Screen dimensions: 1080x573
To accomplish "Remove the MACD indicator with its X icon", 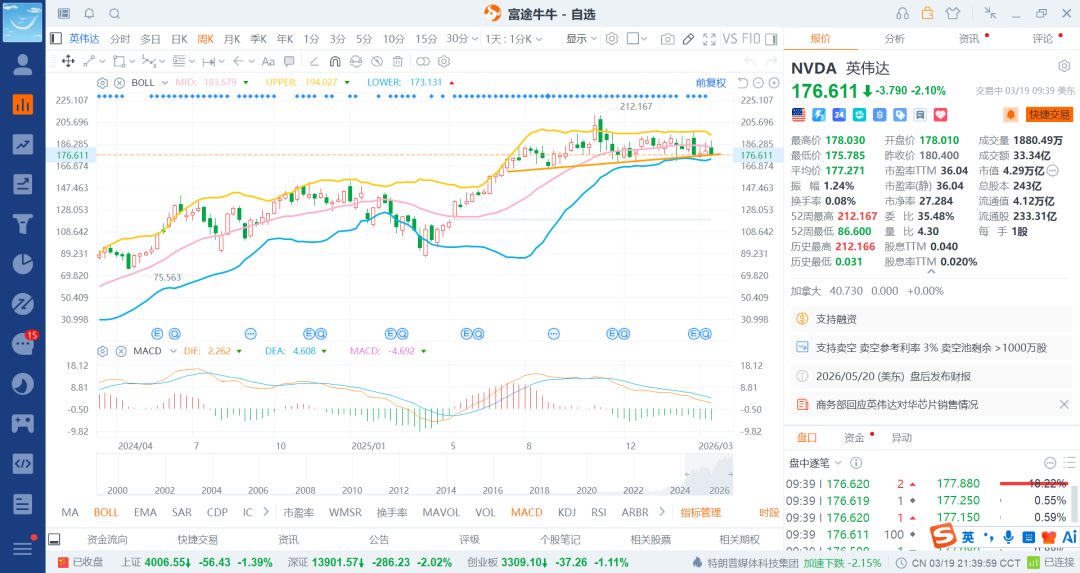I will click(x=119, y=351).
